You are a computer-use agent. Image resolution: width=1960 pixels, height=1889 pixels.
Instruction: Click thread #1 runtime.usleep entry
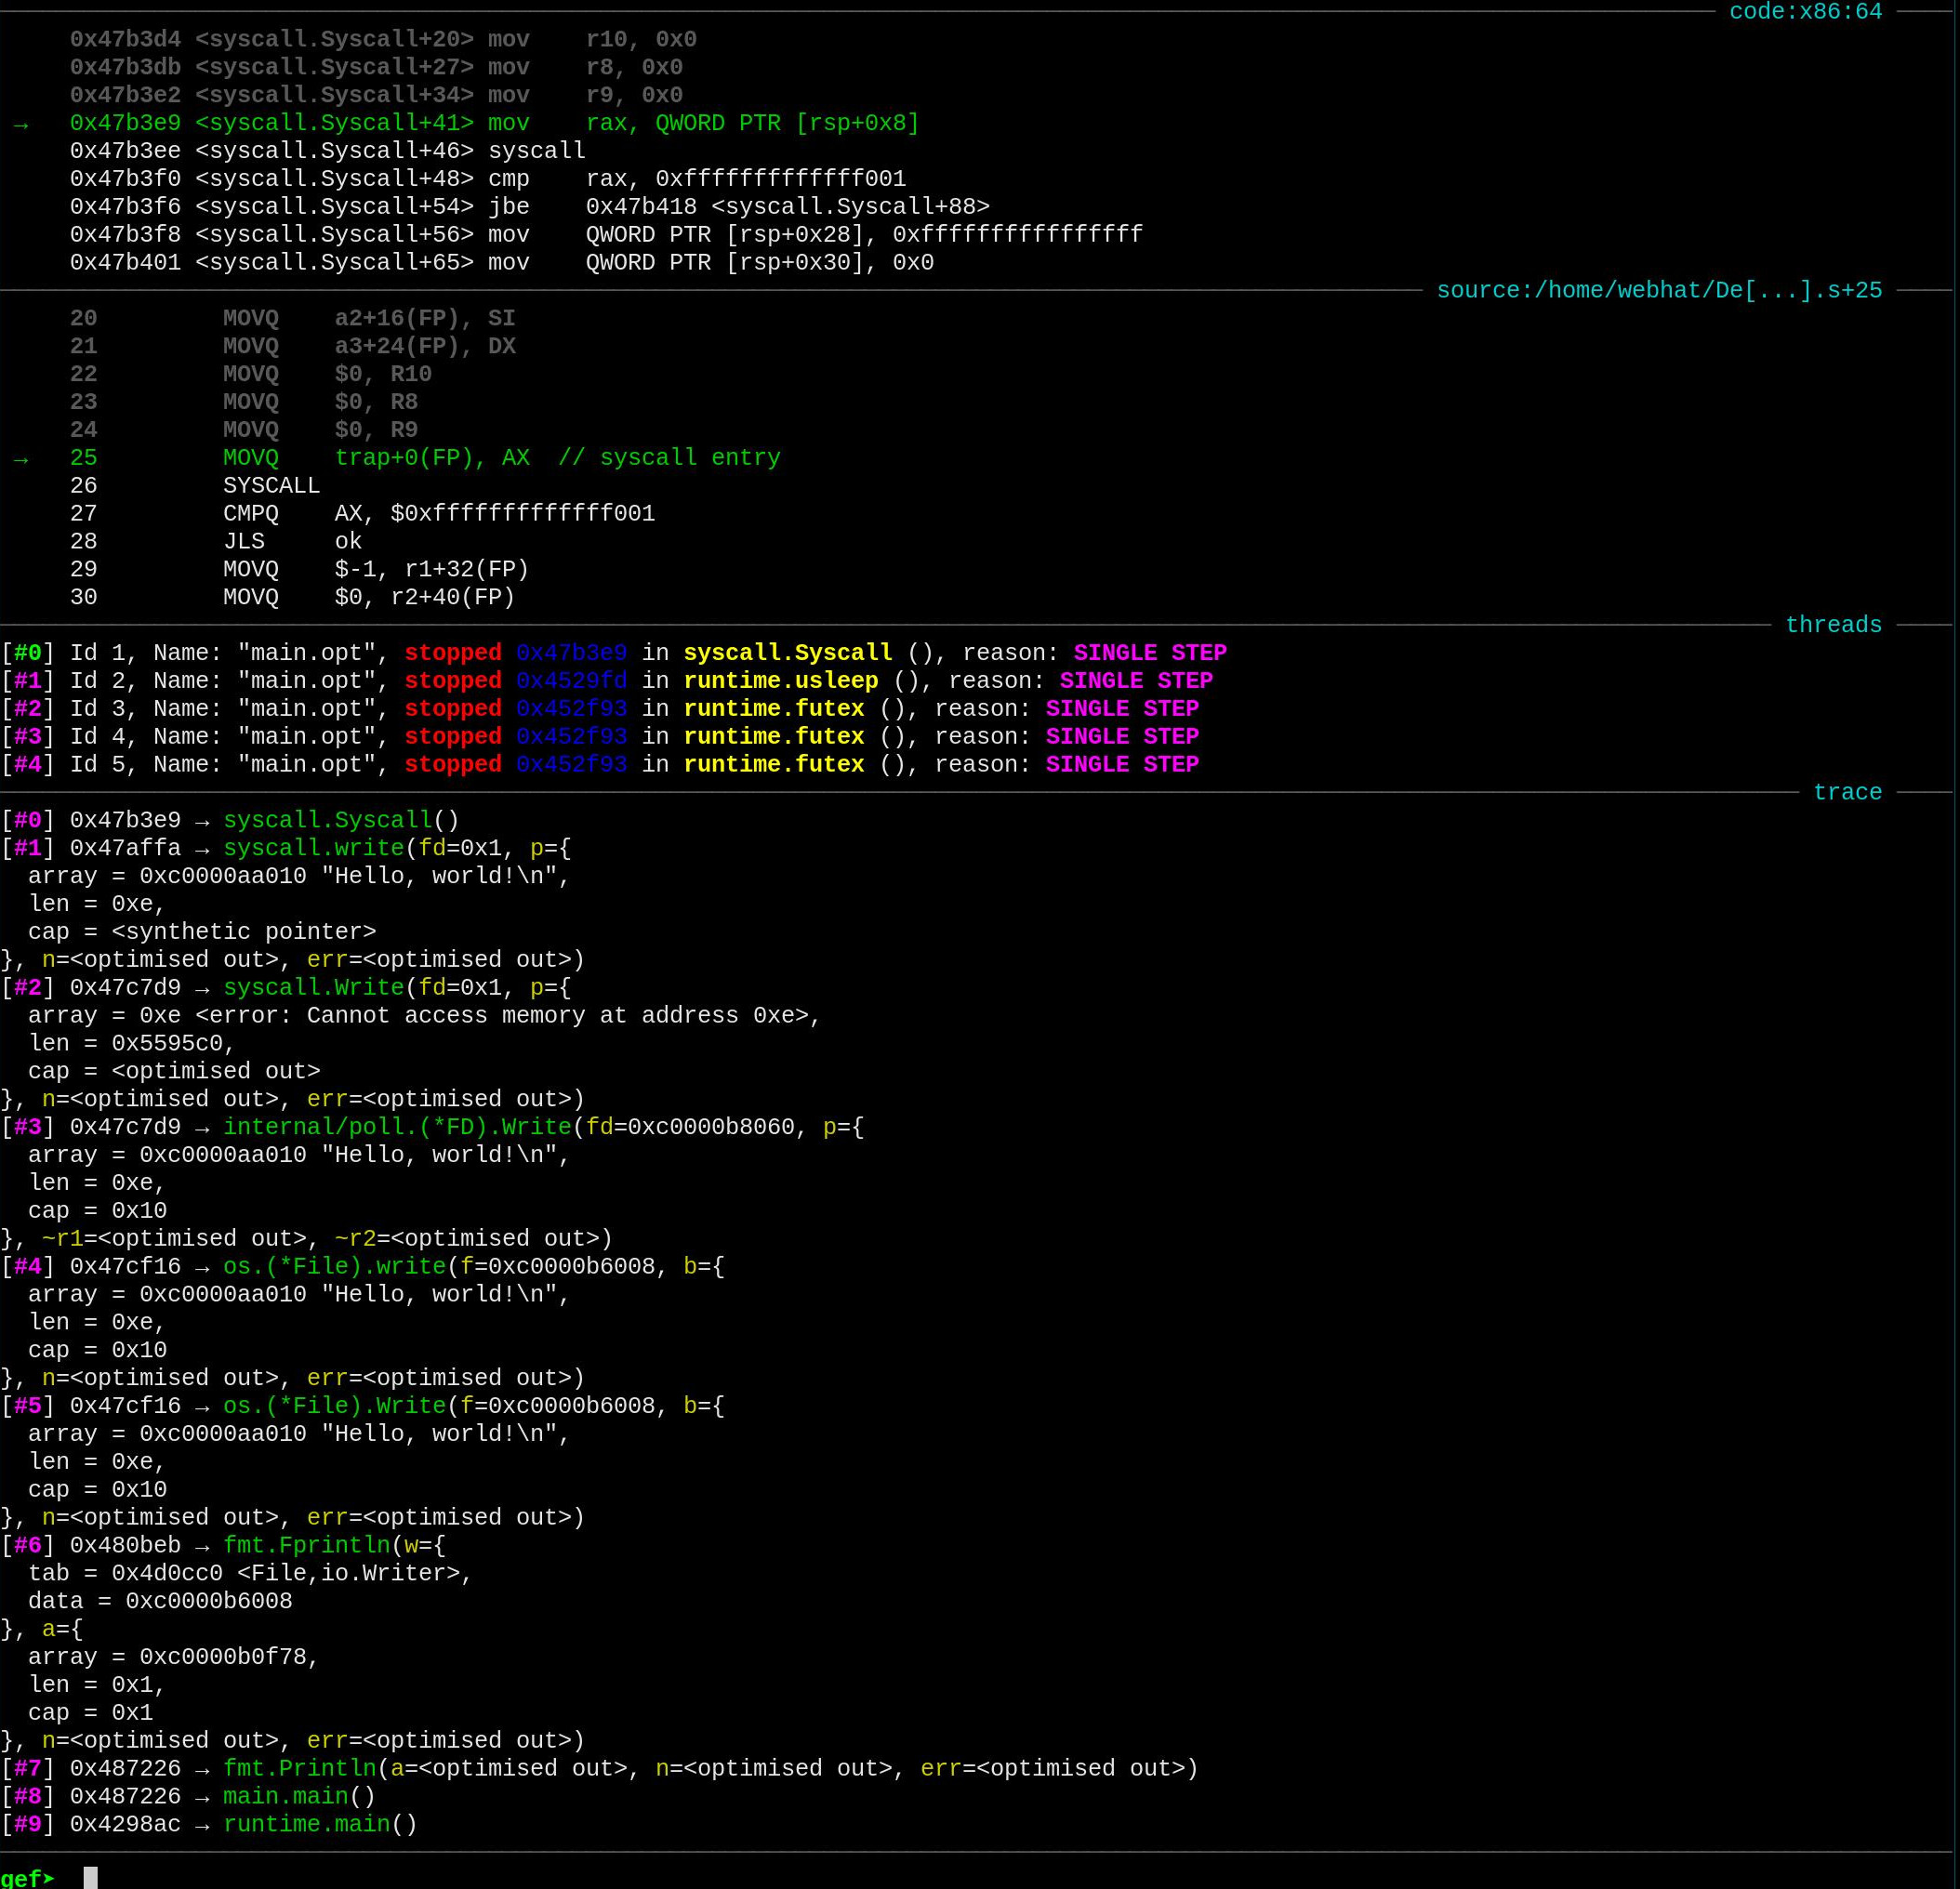click(780, 681)
